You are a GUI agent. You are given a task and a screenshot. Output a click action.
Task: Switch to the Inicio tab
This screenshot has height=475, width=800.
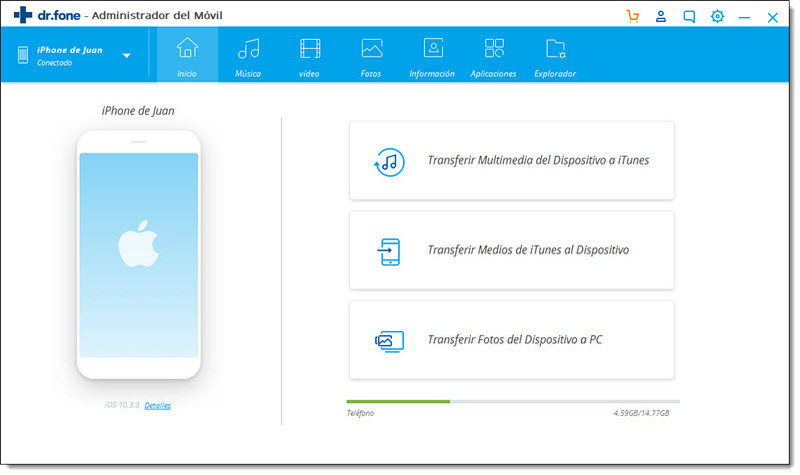187,55
